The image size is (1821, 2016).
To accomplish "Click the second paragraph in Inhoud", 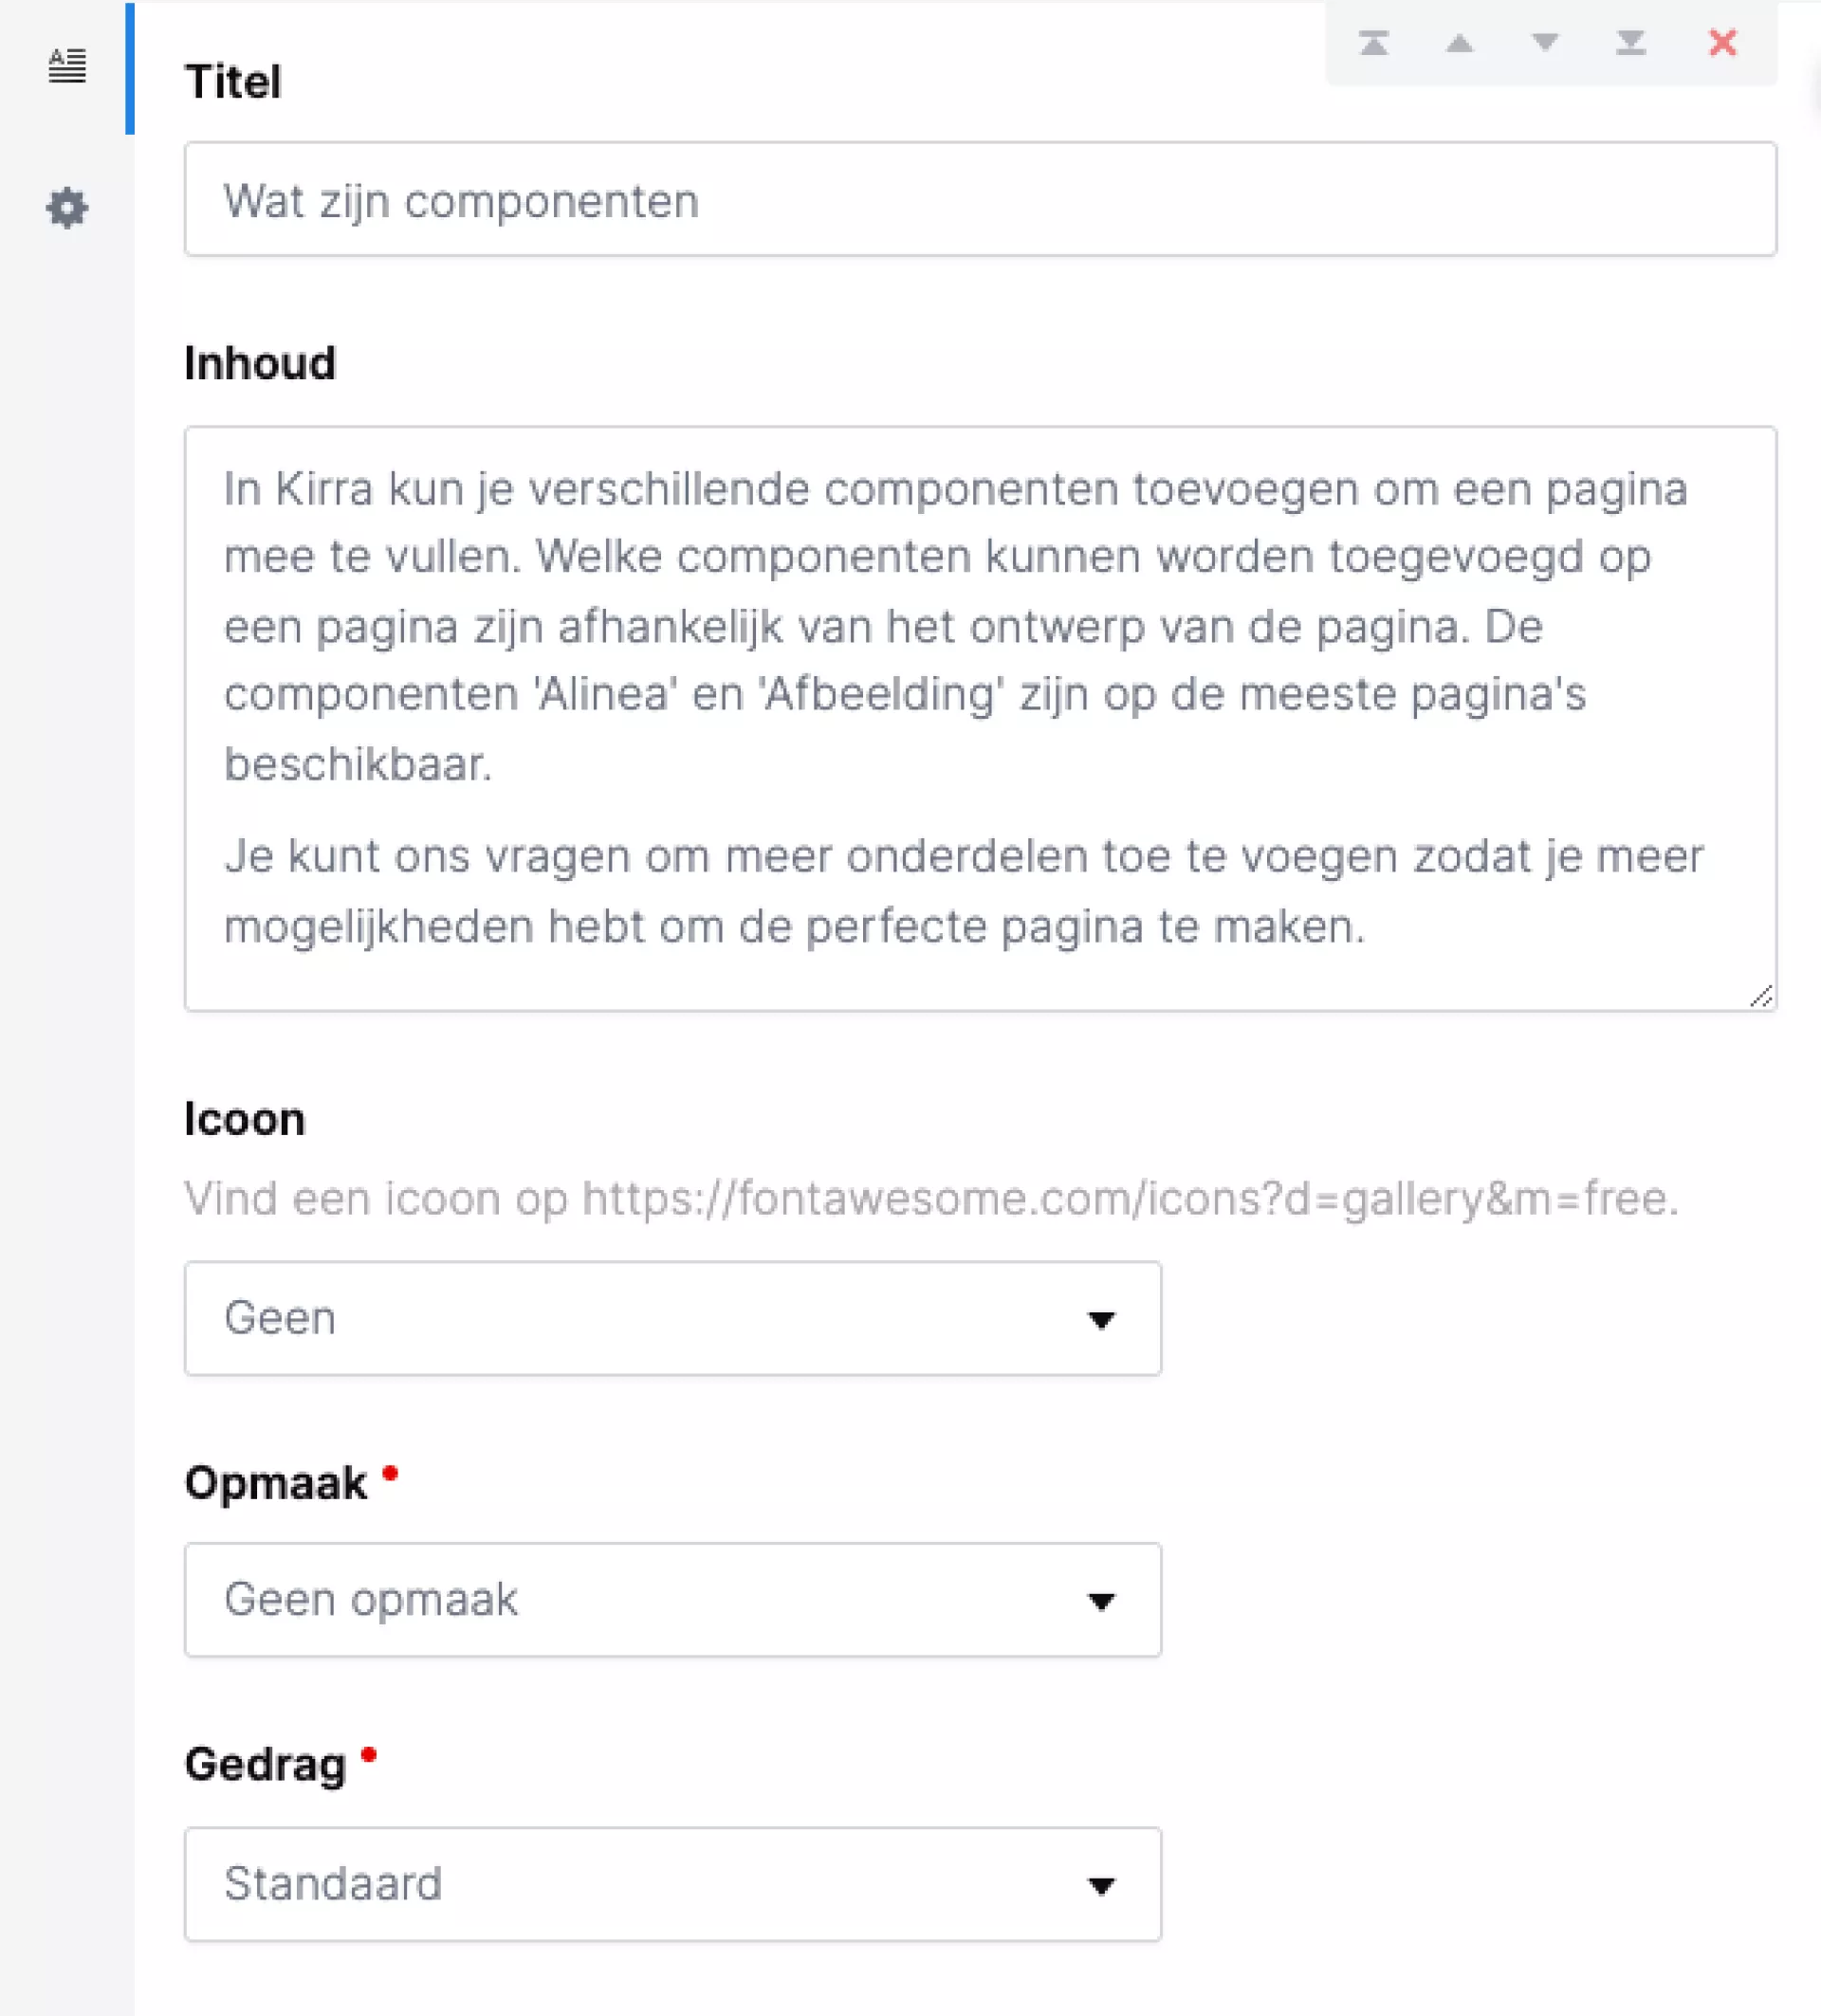I will (960, 890).
